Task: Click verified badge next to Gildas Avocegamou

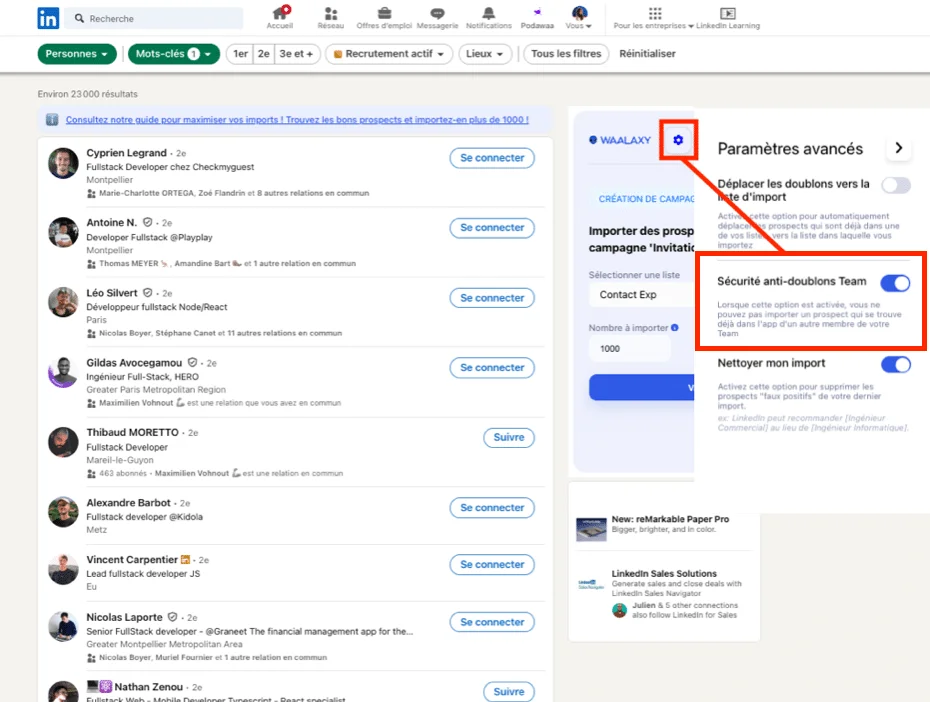Action: (x=192, y=362)
